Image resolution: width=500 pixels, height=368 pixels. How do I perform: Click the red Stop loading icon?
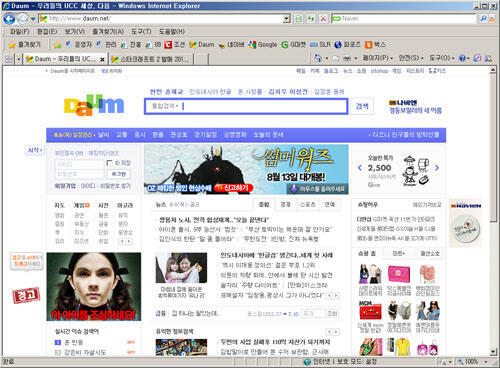(x=323, y=19)
